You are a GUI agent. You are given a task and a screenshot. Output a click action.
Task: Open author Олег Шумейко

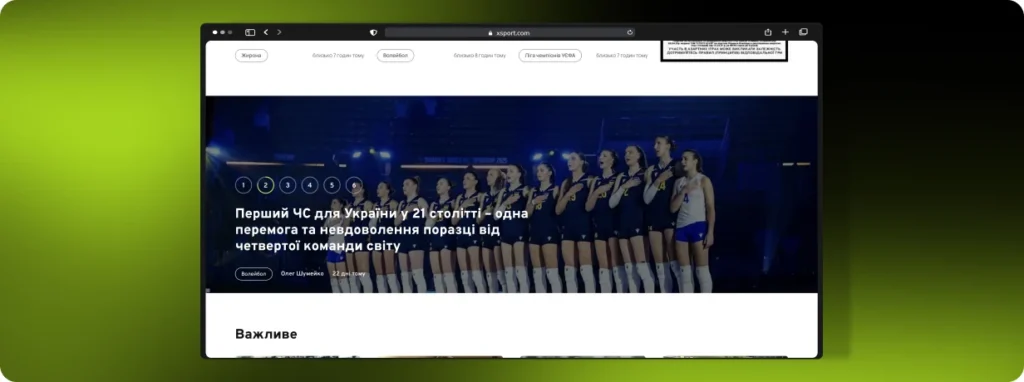(x=302, y=274)
